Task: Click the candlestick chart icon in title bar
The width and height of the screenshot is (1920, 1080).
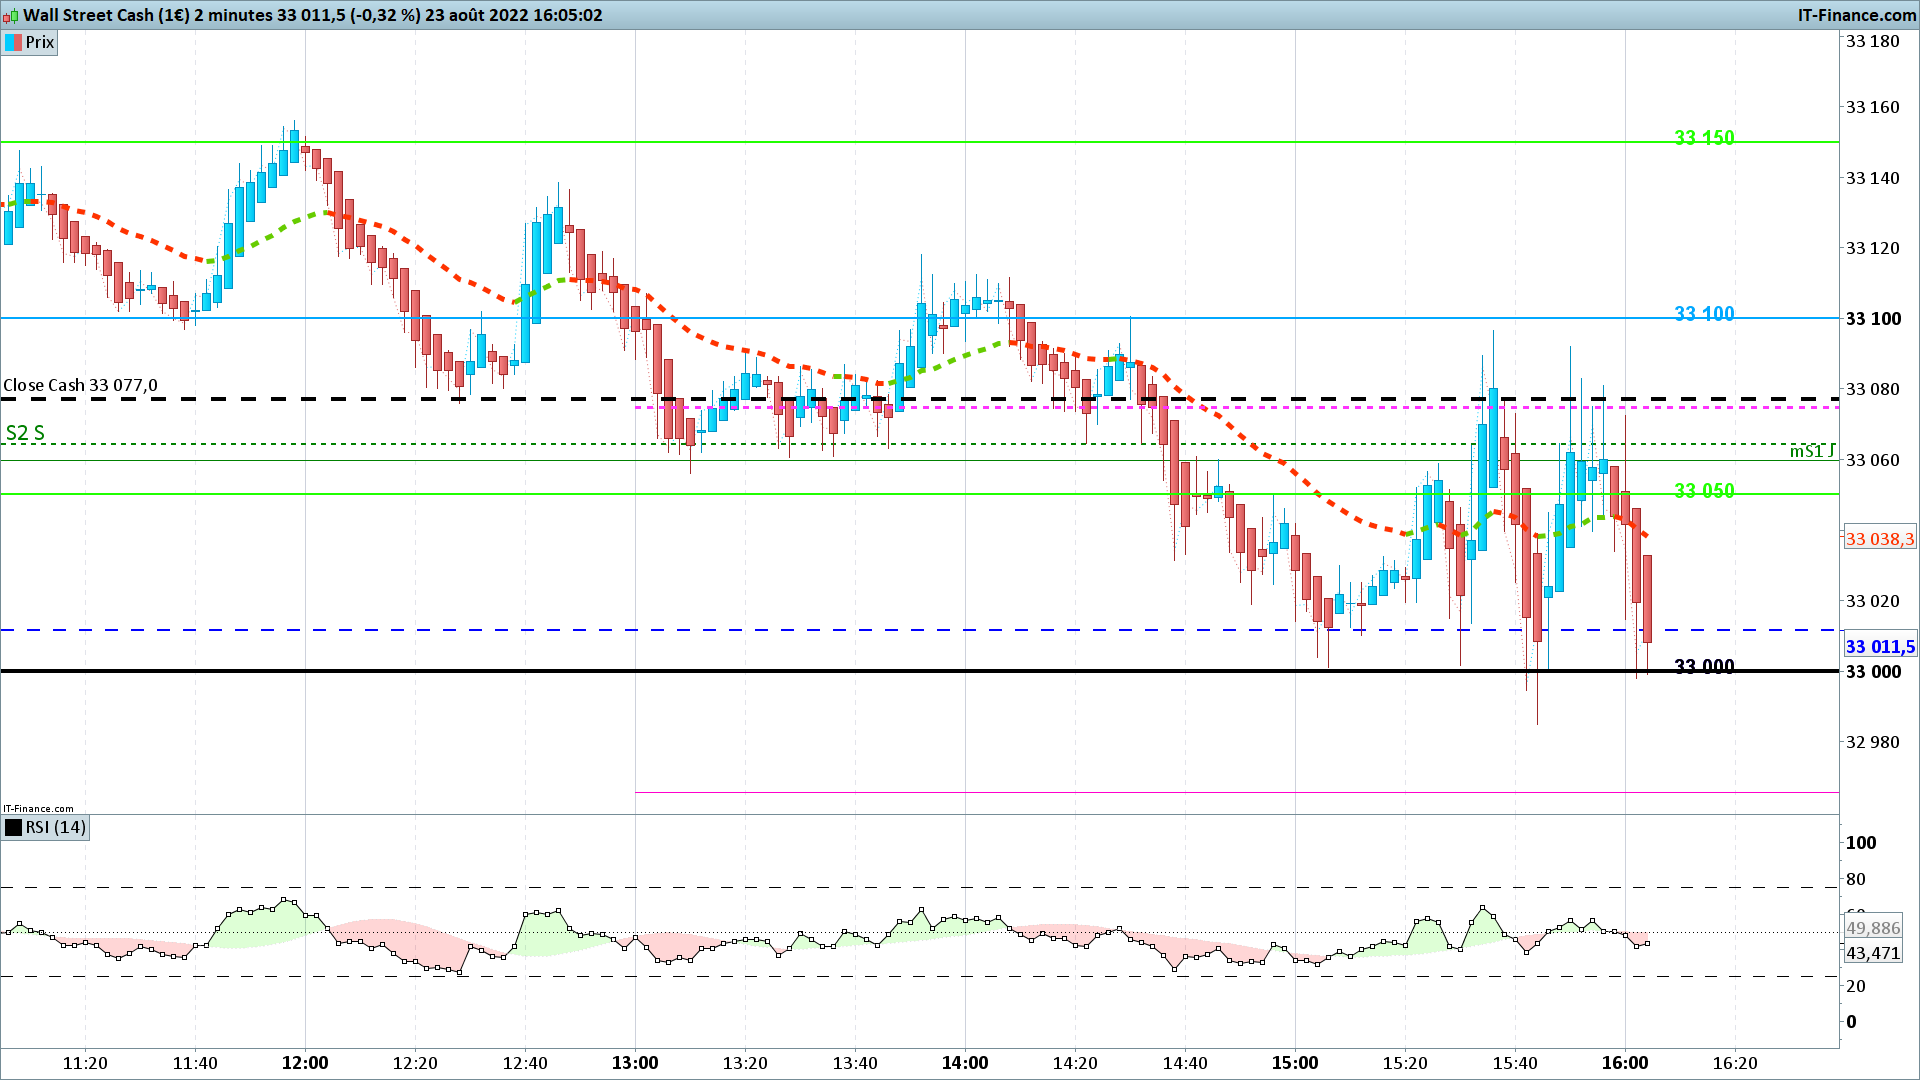Action: (12, 15)
